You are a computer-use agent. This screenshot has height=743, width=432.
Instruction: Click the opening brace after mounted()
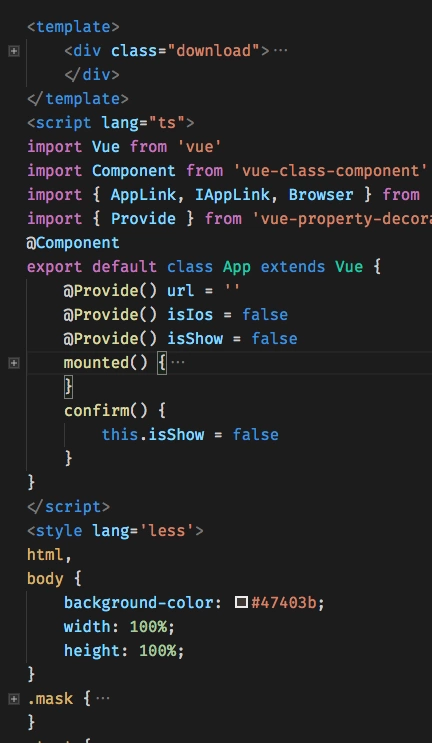(162, 363)
